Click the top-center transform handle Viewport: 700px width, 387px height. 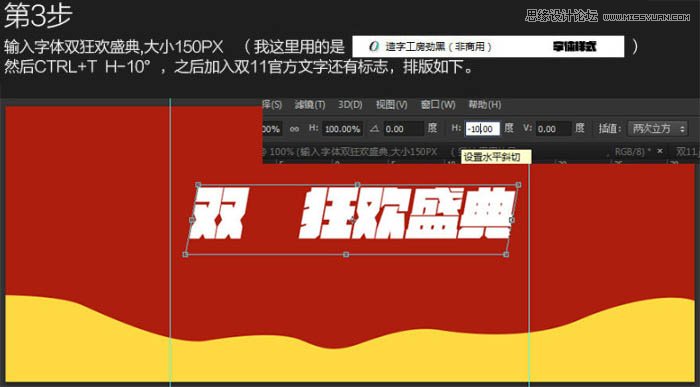tap(358, 184)
